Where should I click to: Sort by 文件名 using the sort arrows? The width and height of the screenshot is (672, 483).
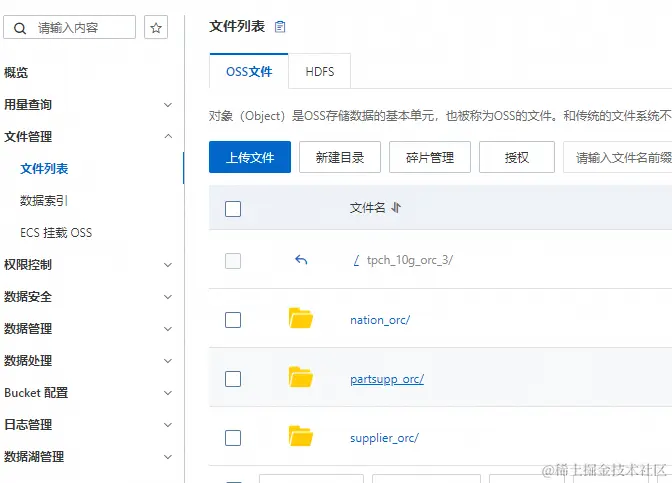tap(396, 208)
